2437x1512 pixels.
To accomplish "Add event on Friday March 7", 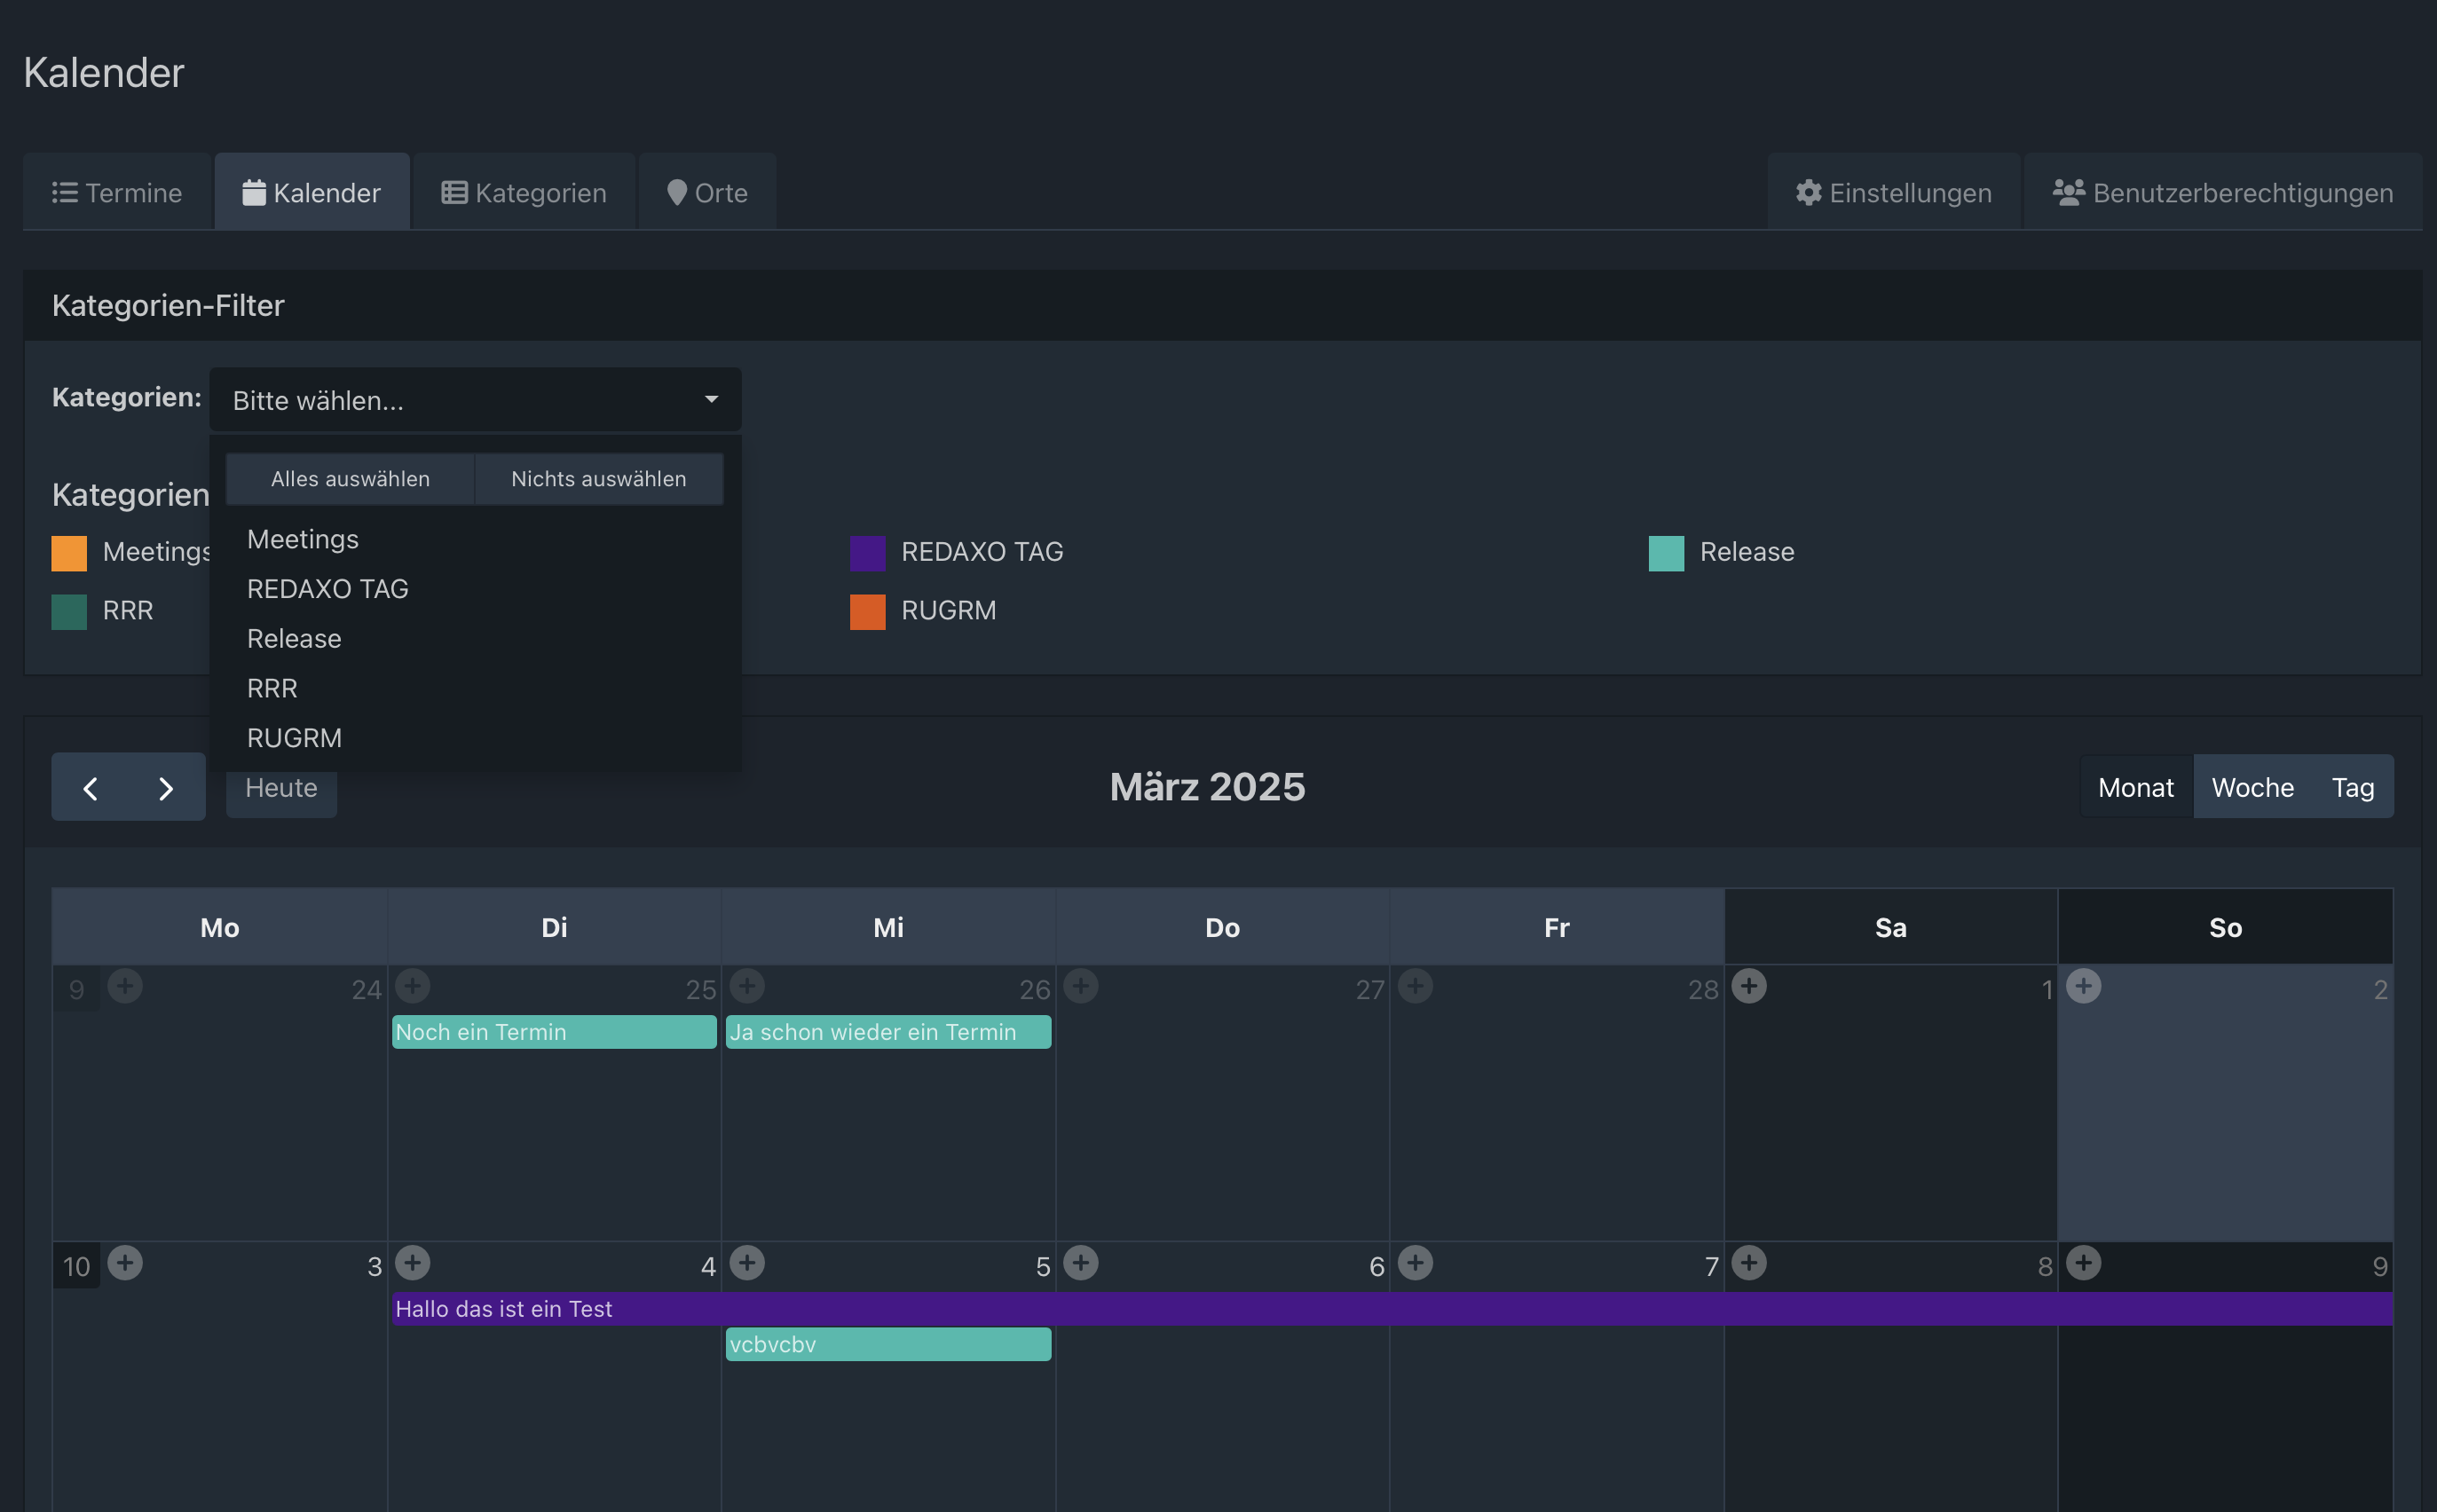I will pos(1415,1263).
